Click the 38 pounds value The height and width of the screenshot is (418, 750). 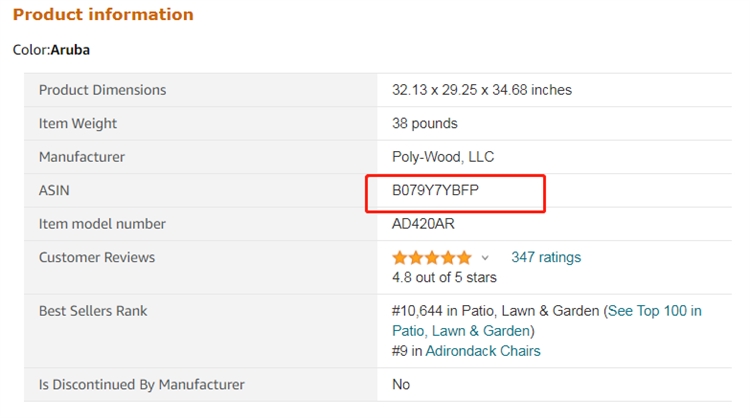[x=424, y=124]
